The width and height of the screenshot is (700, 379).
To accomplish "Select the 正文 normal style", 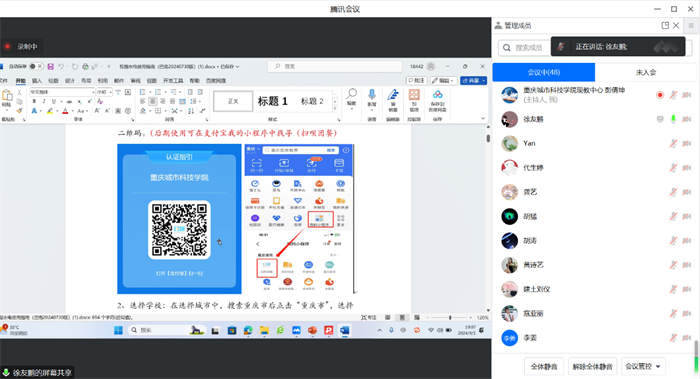I will [233, 101].
